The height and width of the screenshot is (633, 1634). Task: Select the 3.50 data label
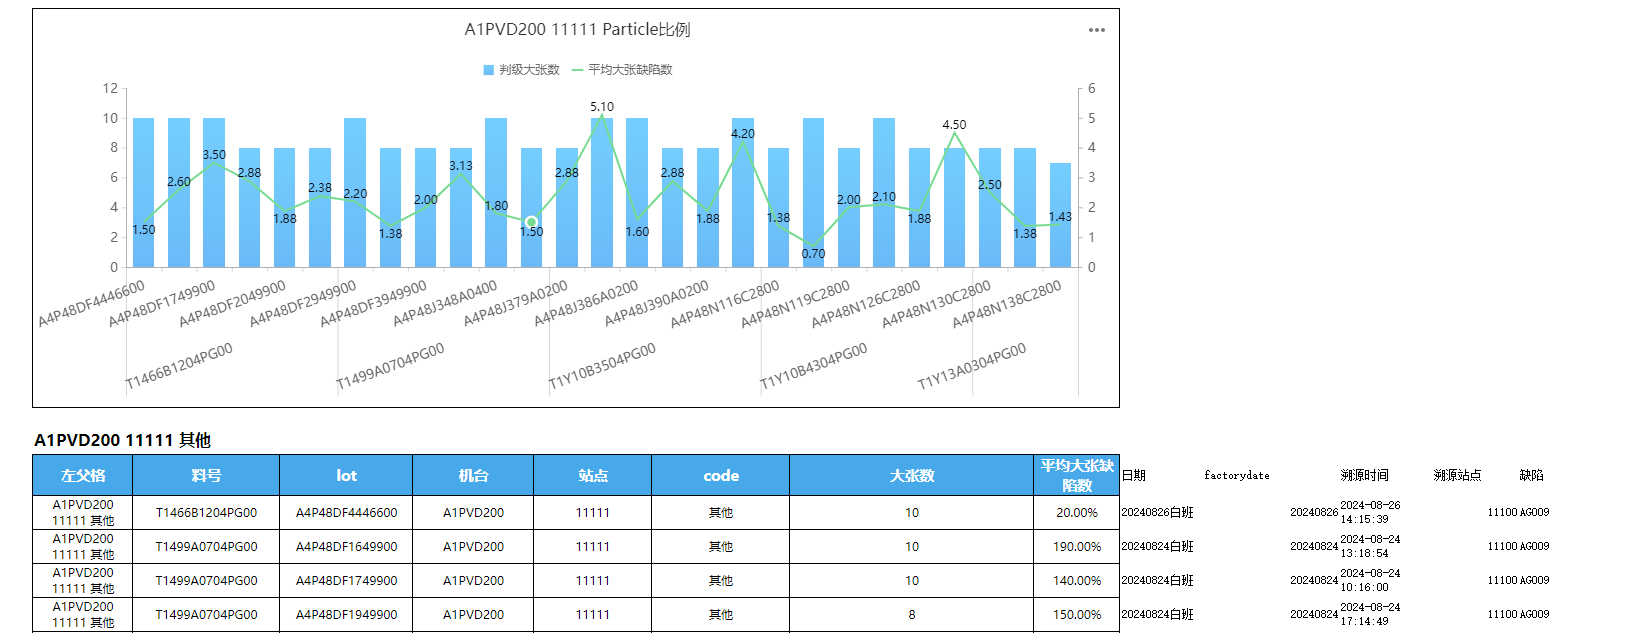[x=214, y=155]
